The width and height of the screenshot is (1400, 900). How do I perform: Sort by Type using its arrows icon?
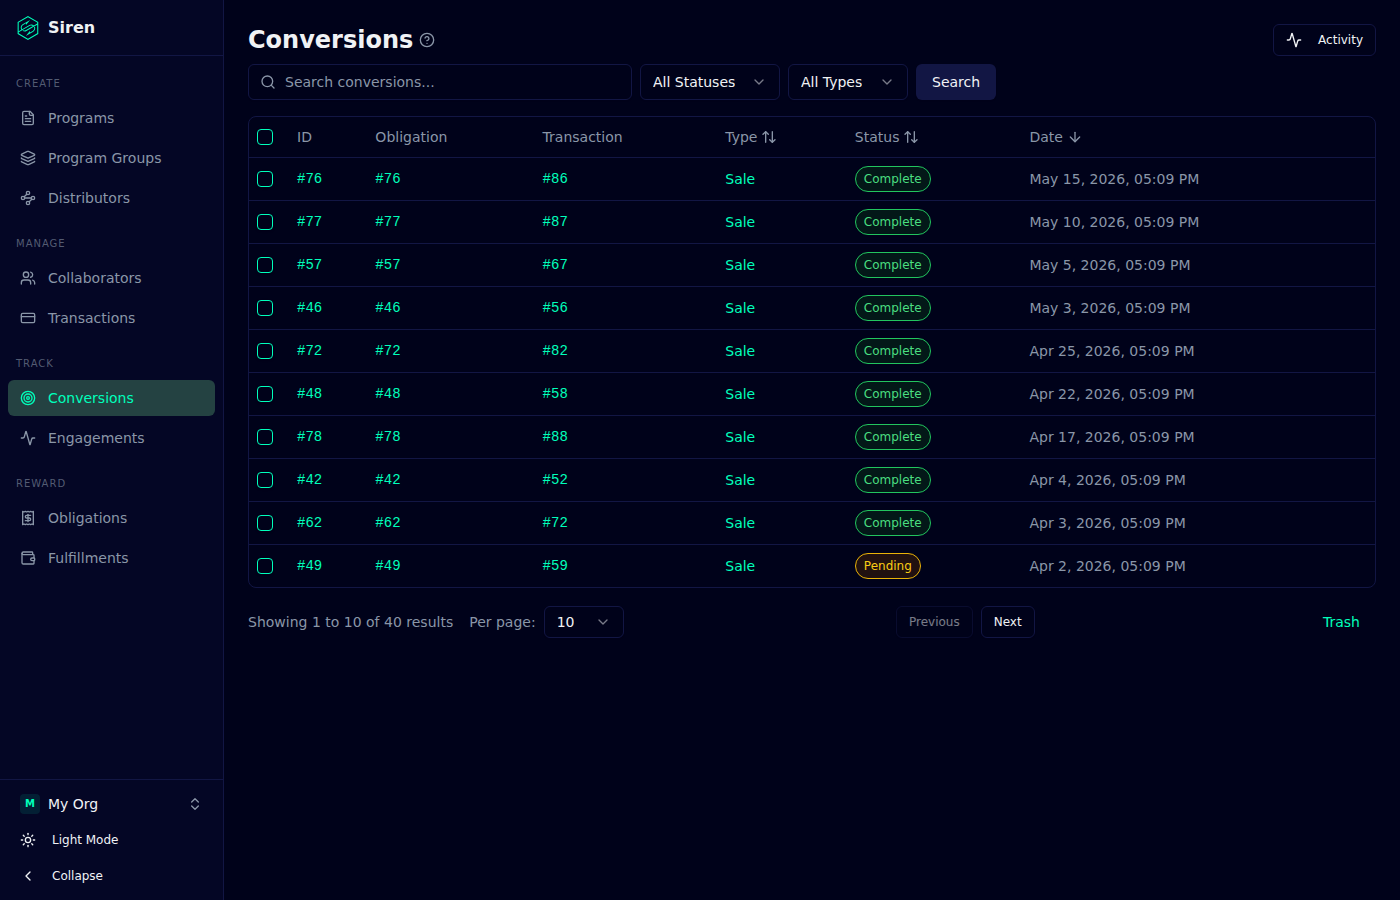(x=769, y=137)
